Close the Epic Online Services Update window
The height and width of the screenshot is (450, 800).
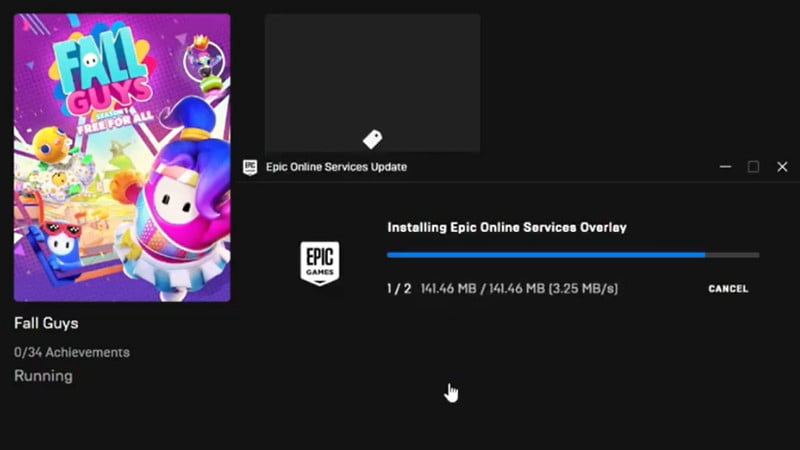pyautogui.click(x=782, y=167)
